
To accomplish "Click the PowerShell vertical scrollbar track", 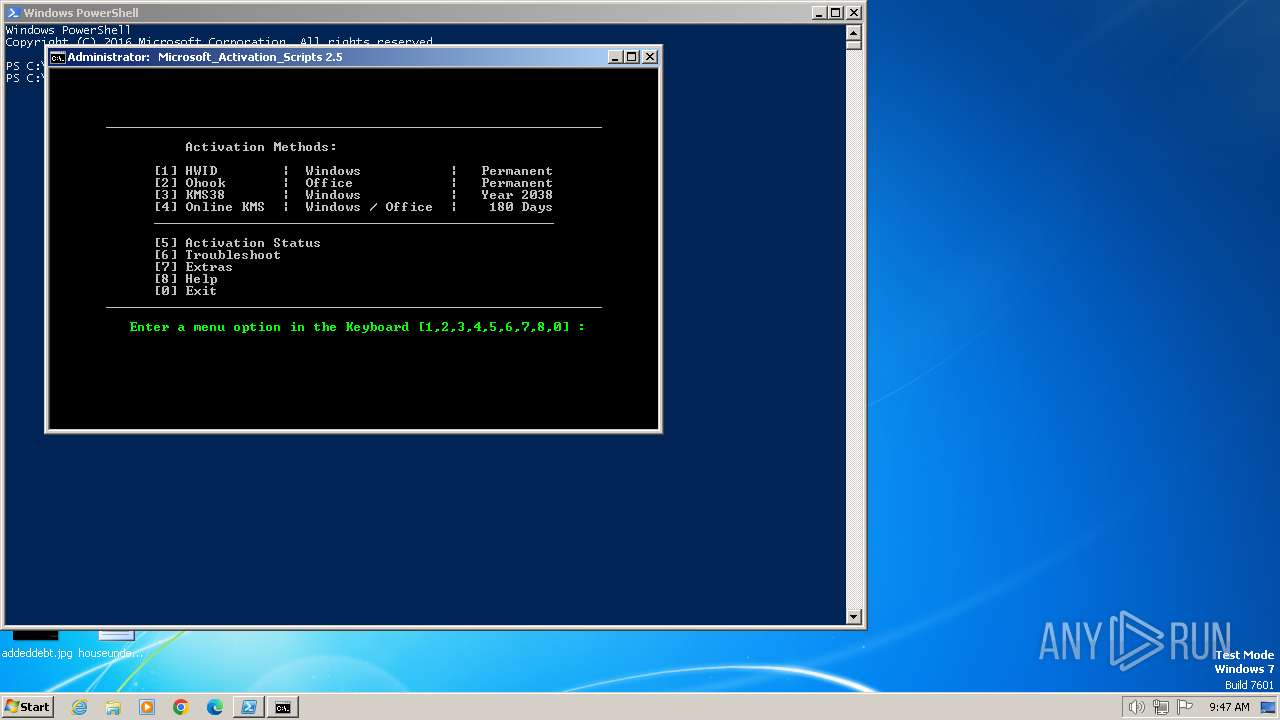I will 853,330.
